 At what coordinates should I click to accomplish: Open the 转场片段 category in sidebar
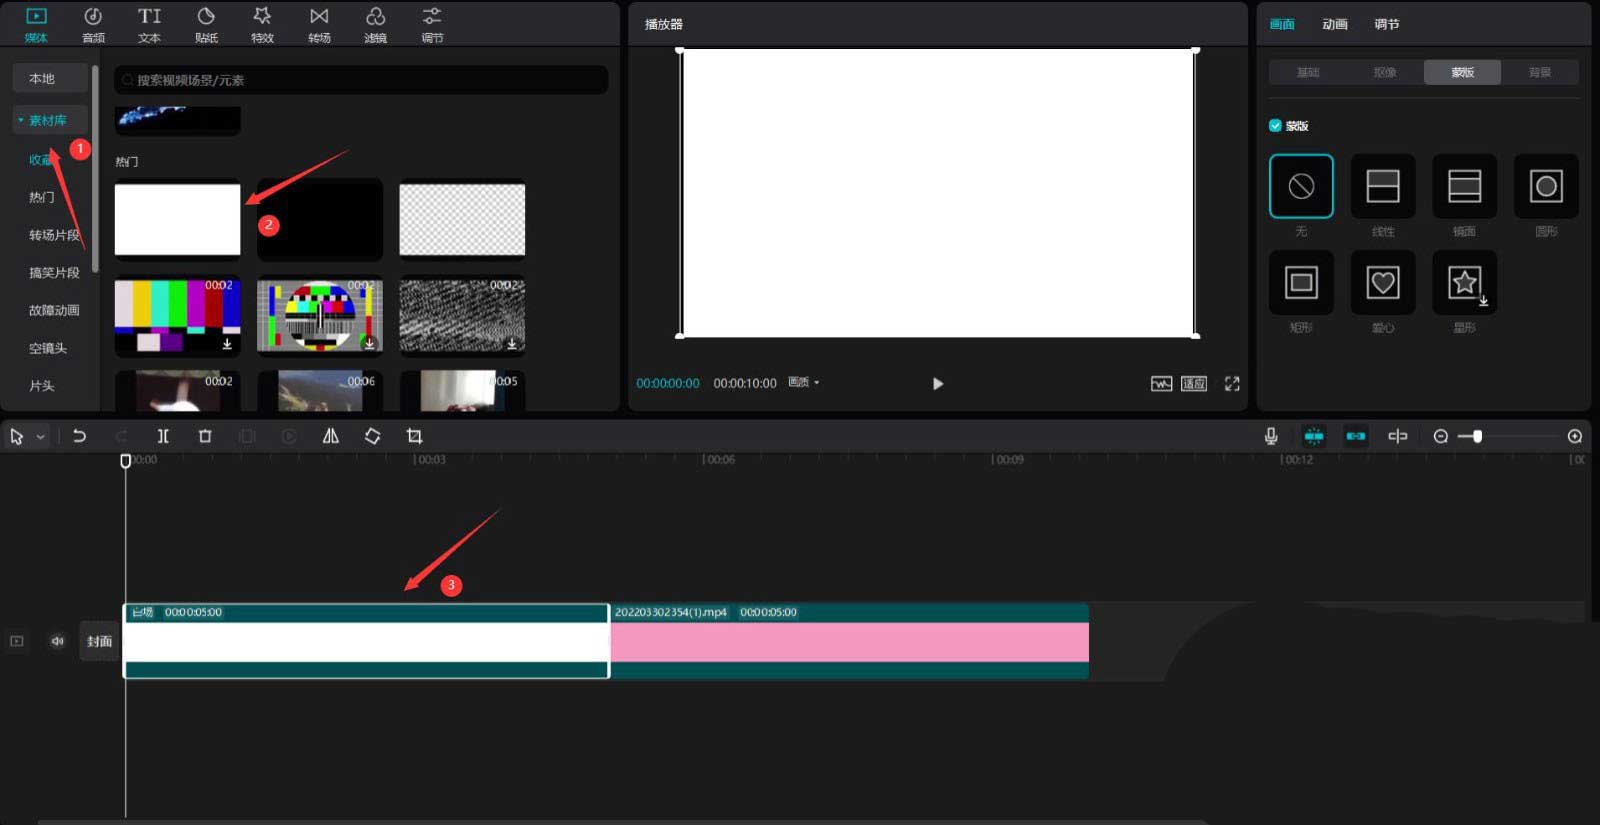[54, 235]
